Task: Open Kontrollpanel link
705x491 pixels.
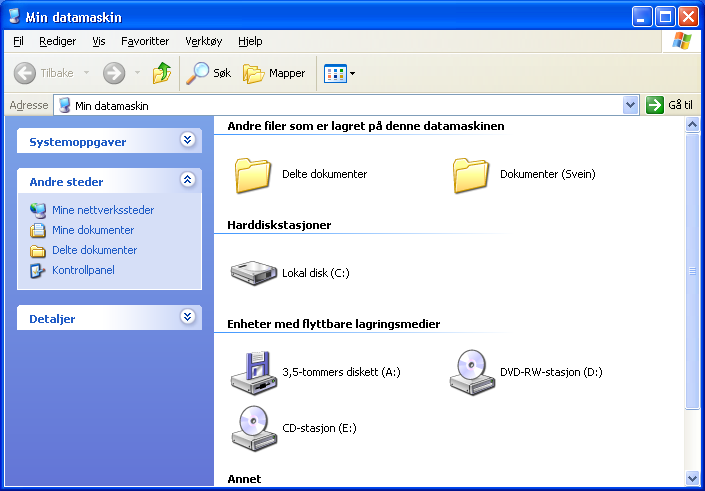Action: (83, 270)
